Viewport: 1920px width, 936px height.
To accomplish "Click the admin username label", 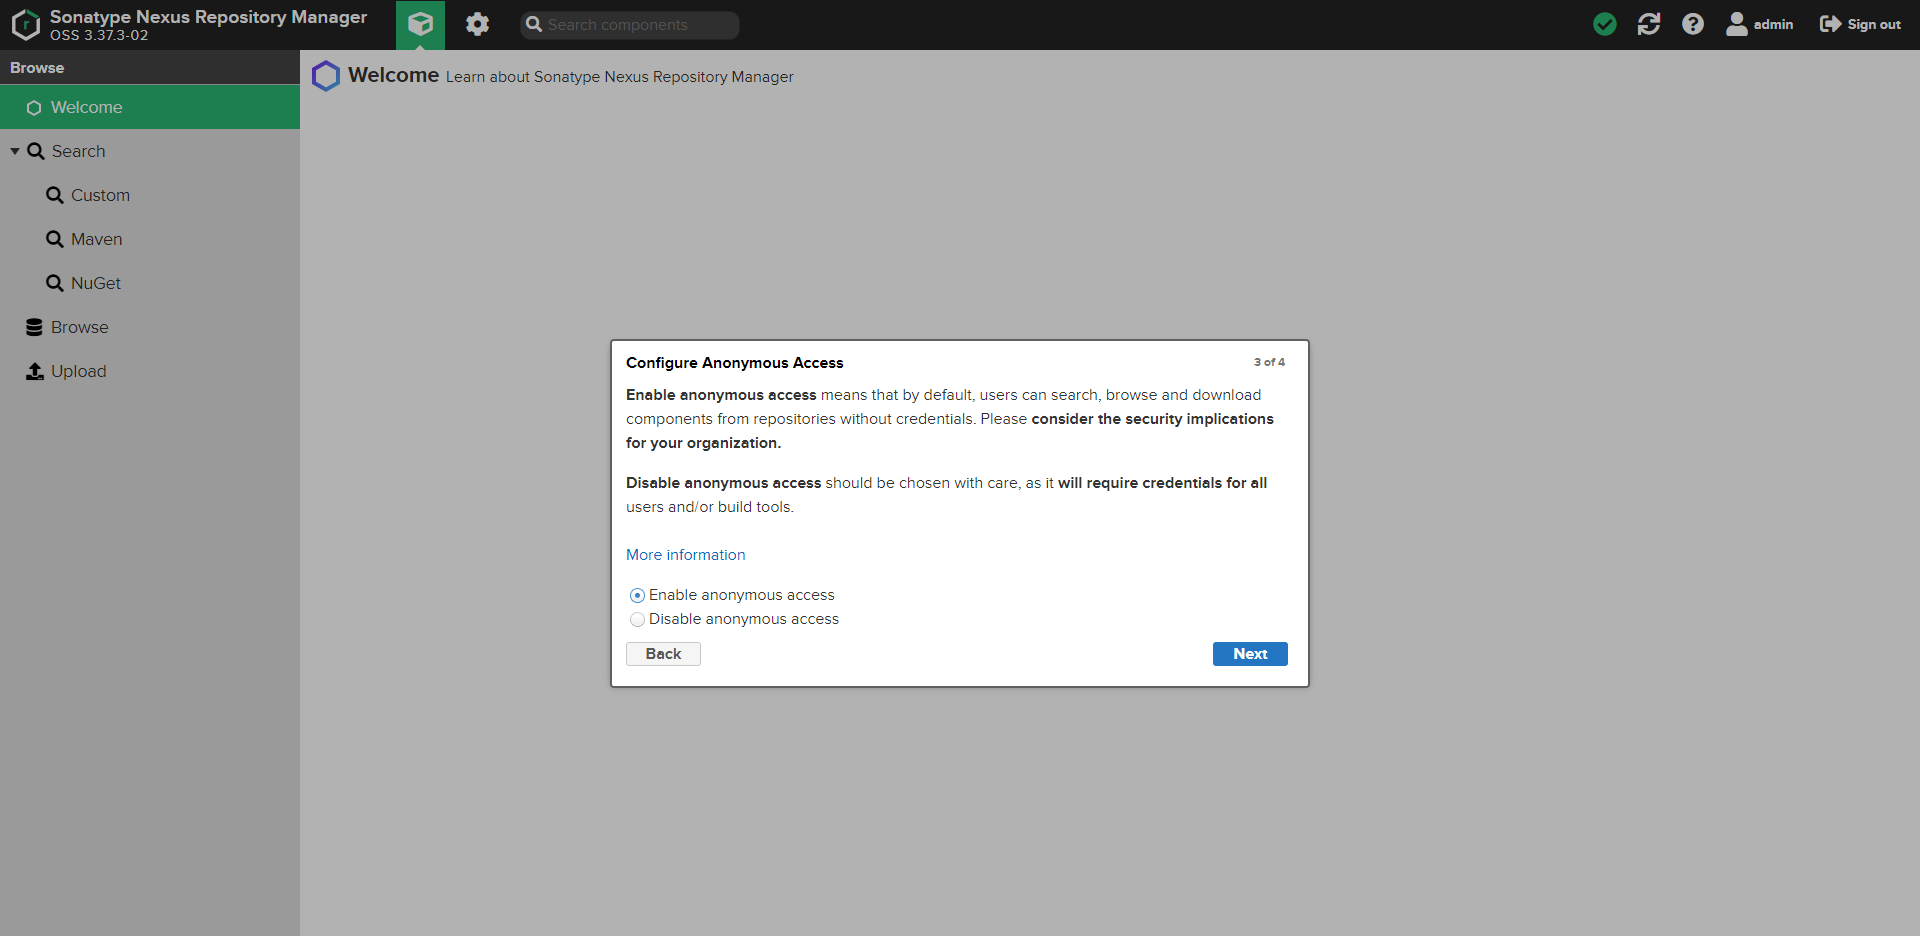I will pyautogui.click(x=1773, y=24).
